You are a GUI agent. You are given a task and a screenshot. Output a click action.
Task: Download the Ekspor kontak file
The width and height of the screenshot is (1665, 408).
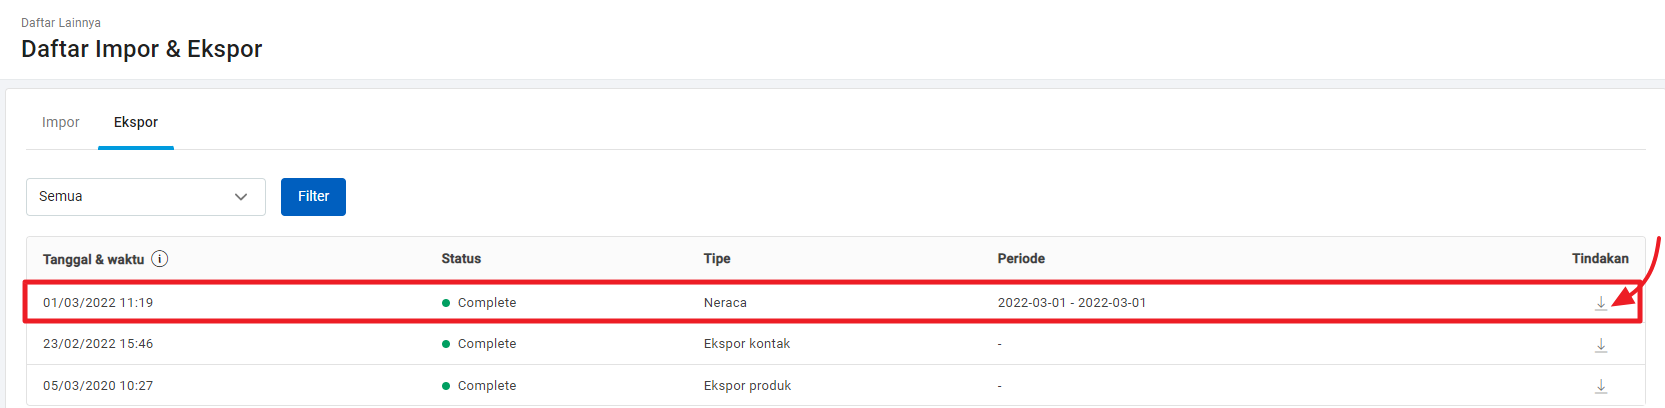point(1601,345)
